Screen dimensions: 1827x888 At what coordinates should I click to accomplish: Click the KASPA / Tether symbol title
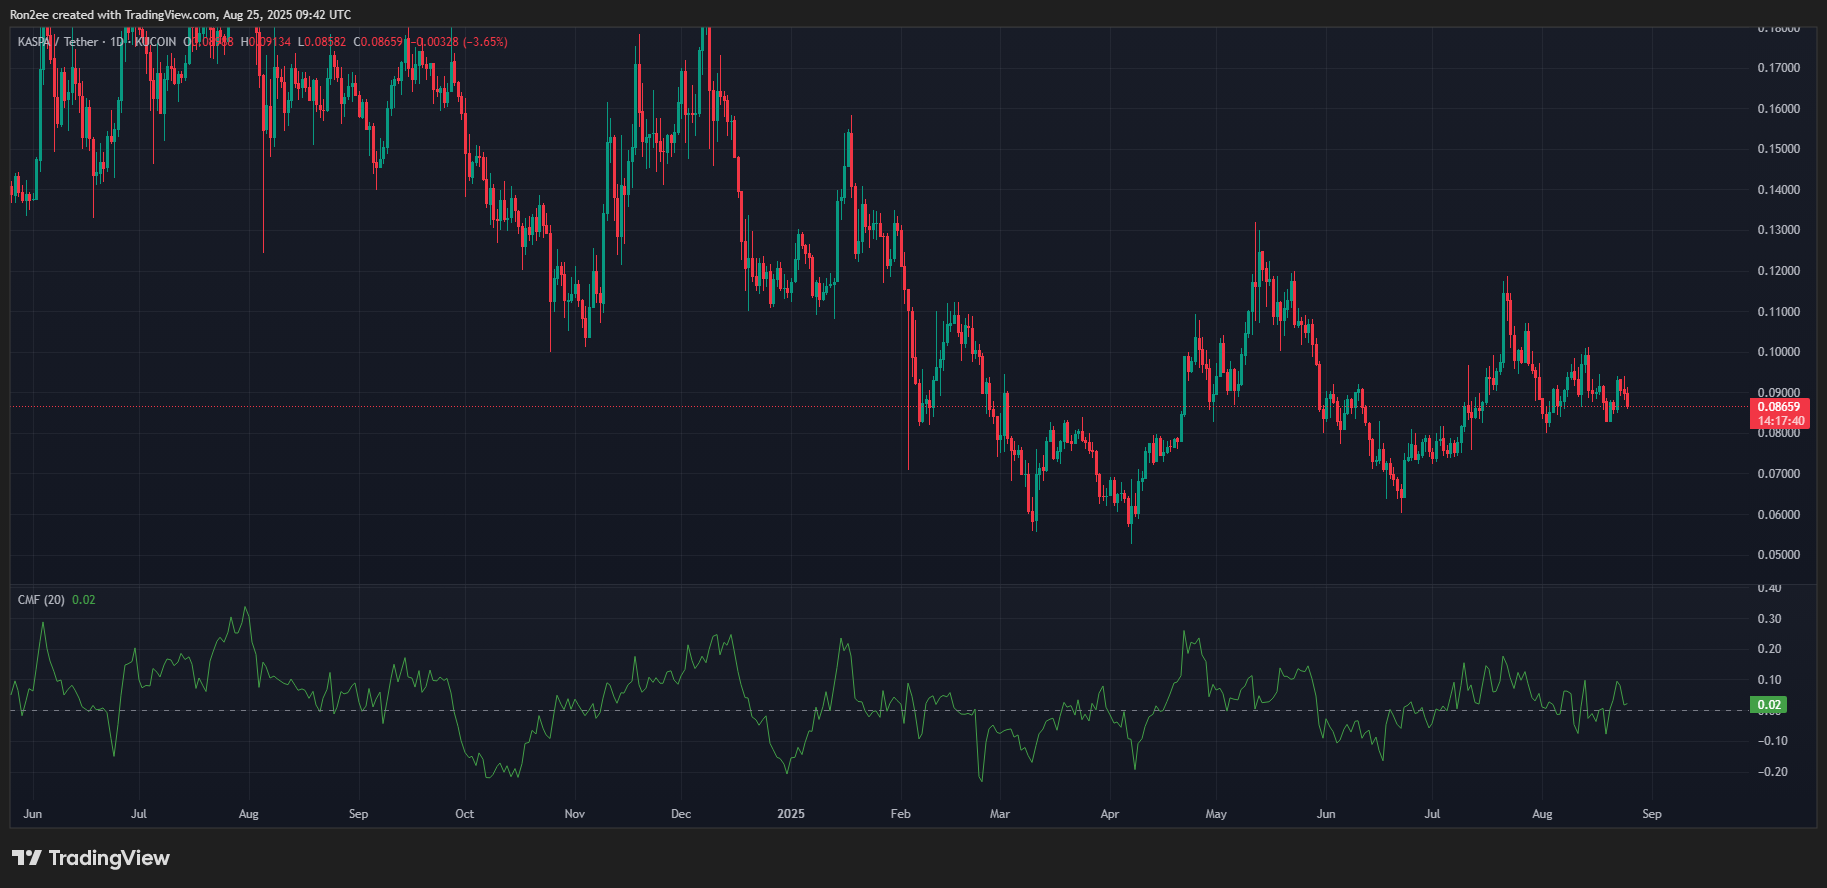(x=58, y=42)
